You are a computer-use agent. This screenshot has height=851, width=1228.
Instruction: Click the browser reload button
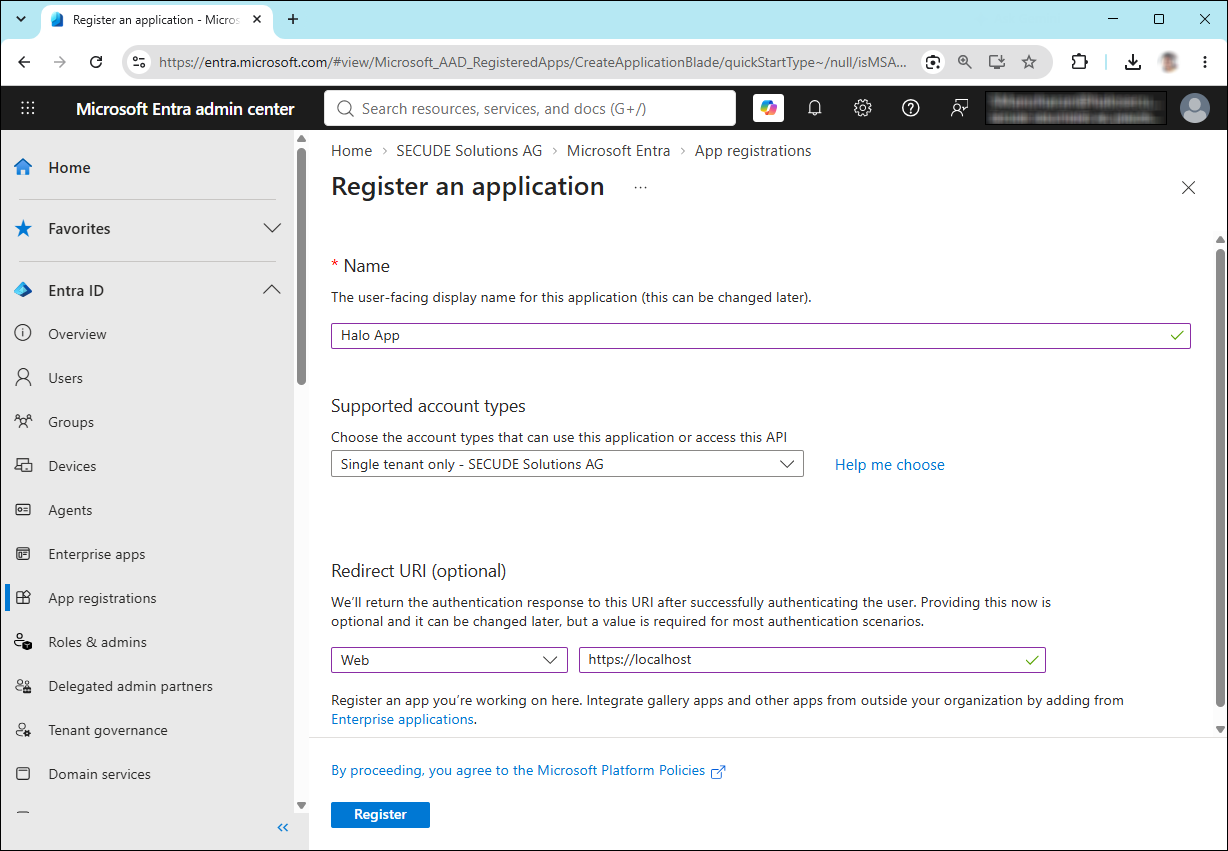(96, 62)
